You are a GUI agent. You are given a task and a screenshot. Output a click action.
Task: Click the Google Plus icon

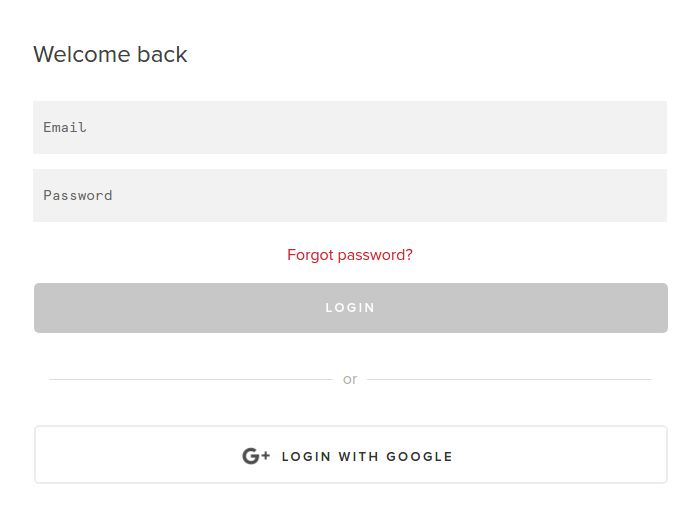[256, 456]
